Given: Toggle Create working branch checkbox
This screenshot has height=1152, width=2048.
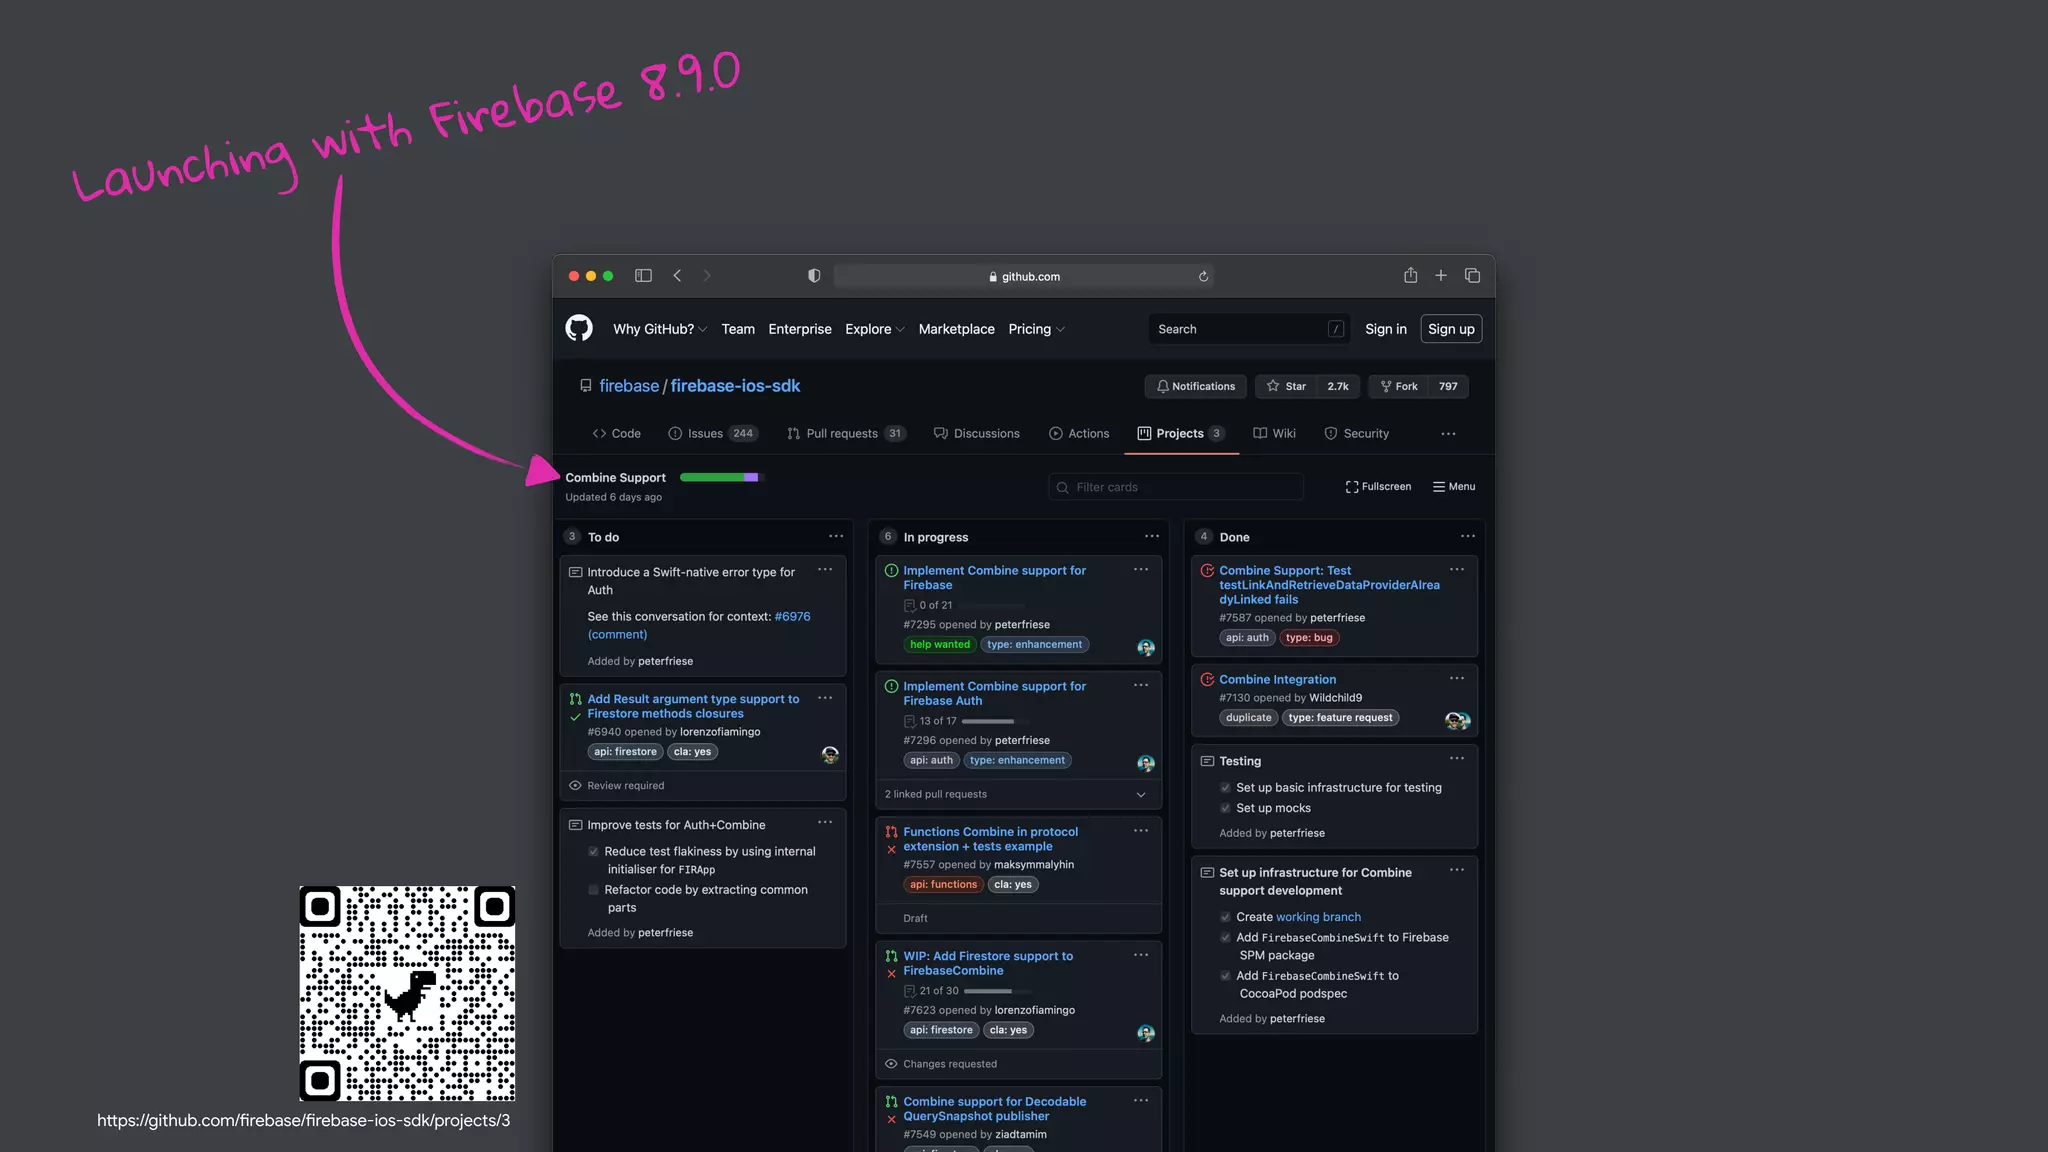Looking at the screenshot, I should tap(1225, 917).
